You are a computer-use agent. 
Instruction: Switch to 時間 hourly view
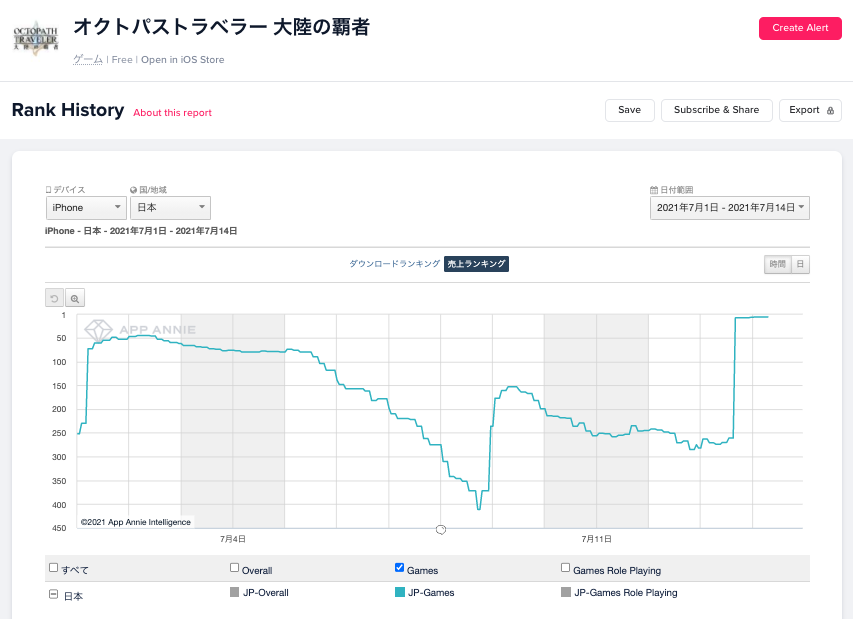pos(777,264)
